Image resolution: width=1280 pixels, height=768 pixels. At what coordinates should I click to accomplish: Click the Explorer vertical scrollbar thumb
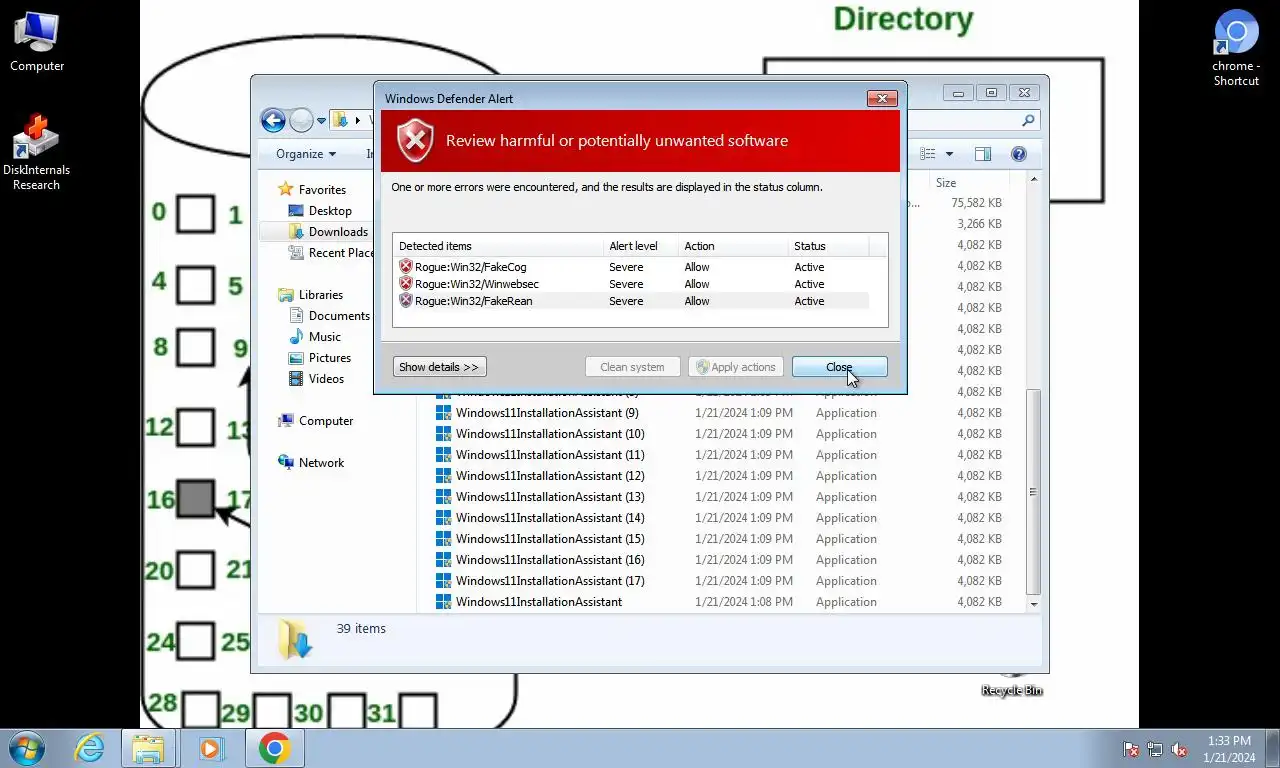pyautogui.click(x=1034, y=491)
